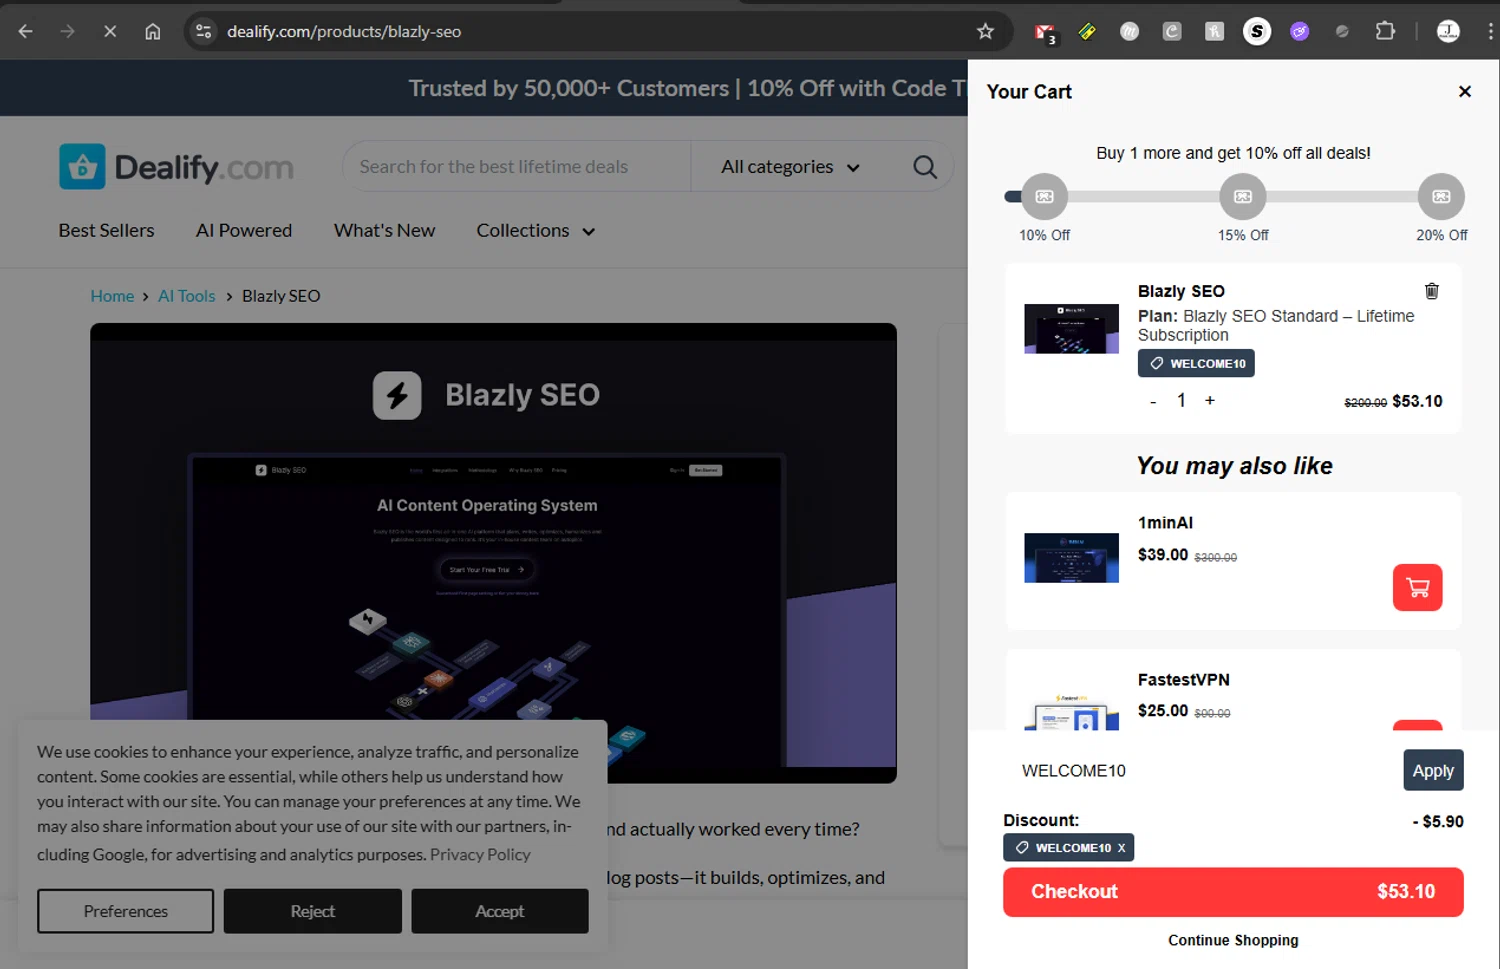Apply the discount code
The height and width of the screenshot is (969, 1500).
point(1433,771)
